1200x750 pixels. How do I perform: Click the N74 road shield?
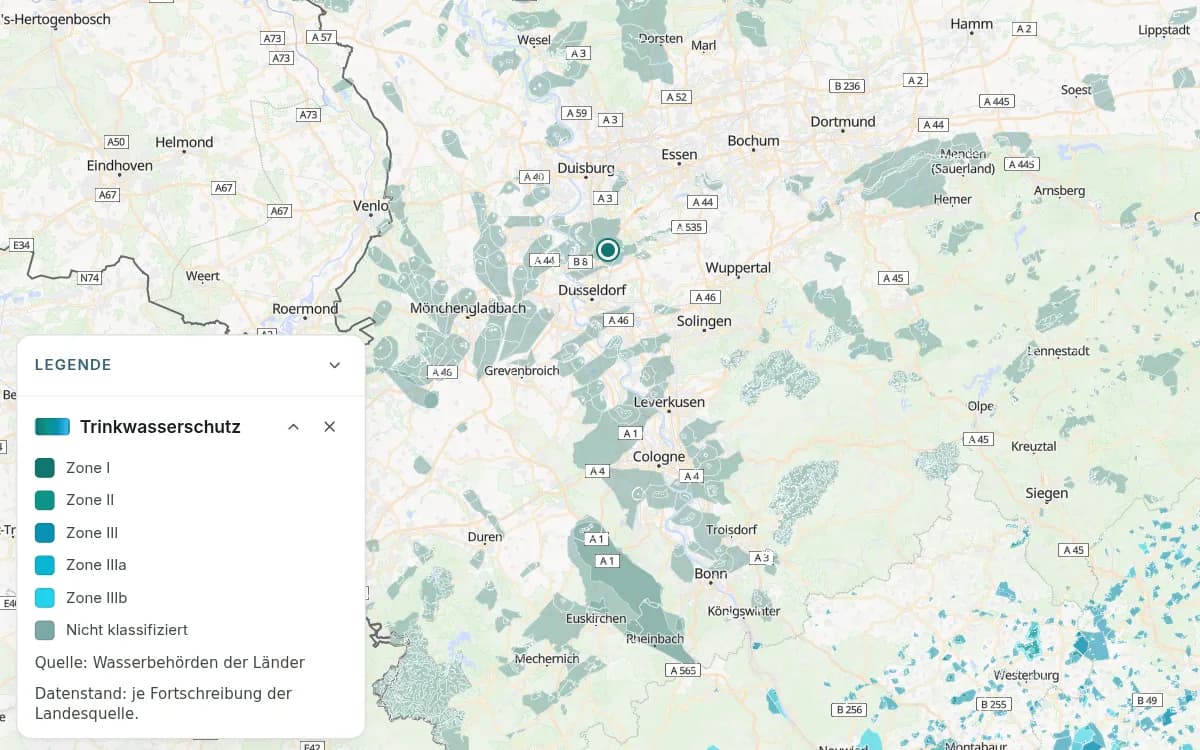pos(89,278)
